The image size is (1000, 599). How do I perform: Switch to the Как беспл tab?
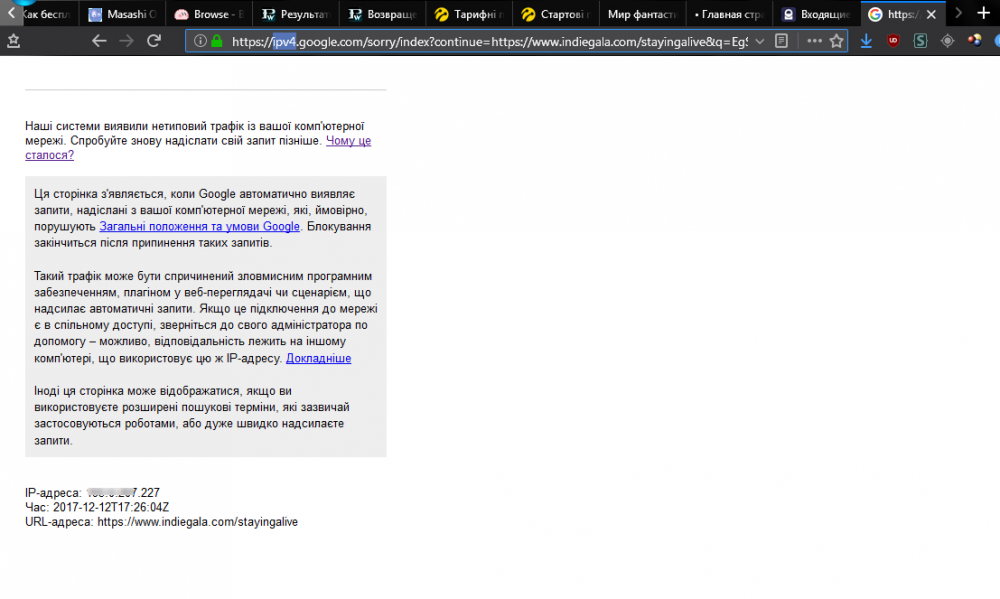50,14
